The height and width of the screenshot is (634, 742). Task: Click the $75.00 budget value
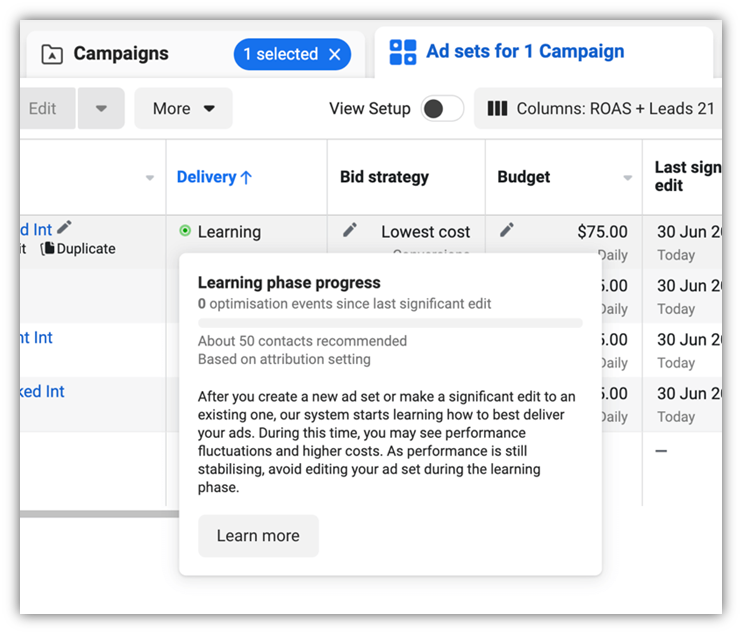pos(602,232)
